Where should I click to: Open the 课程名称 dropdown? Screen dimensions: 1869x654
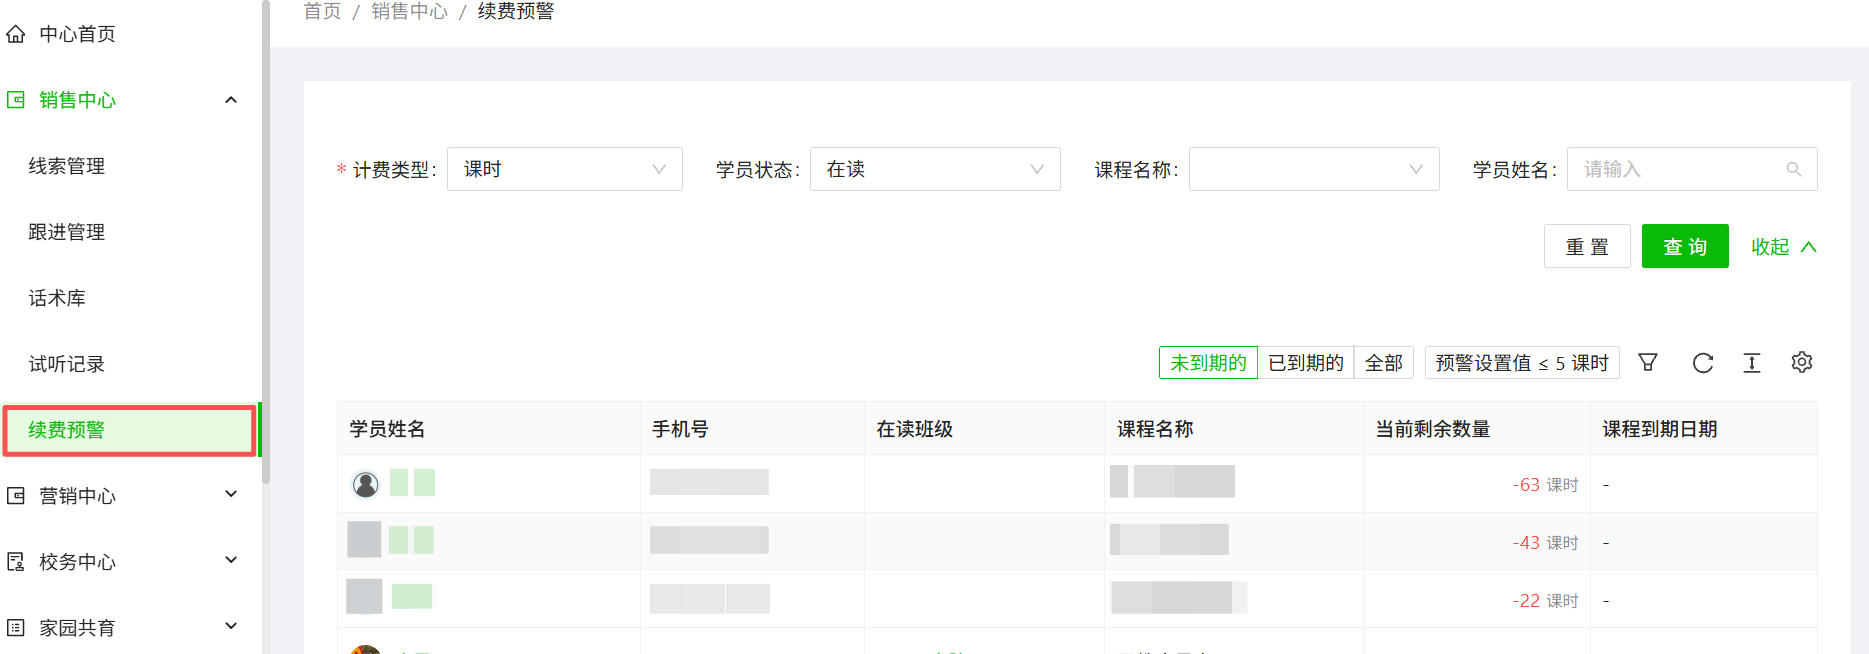coord(1313,170)
